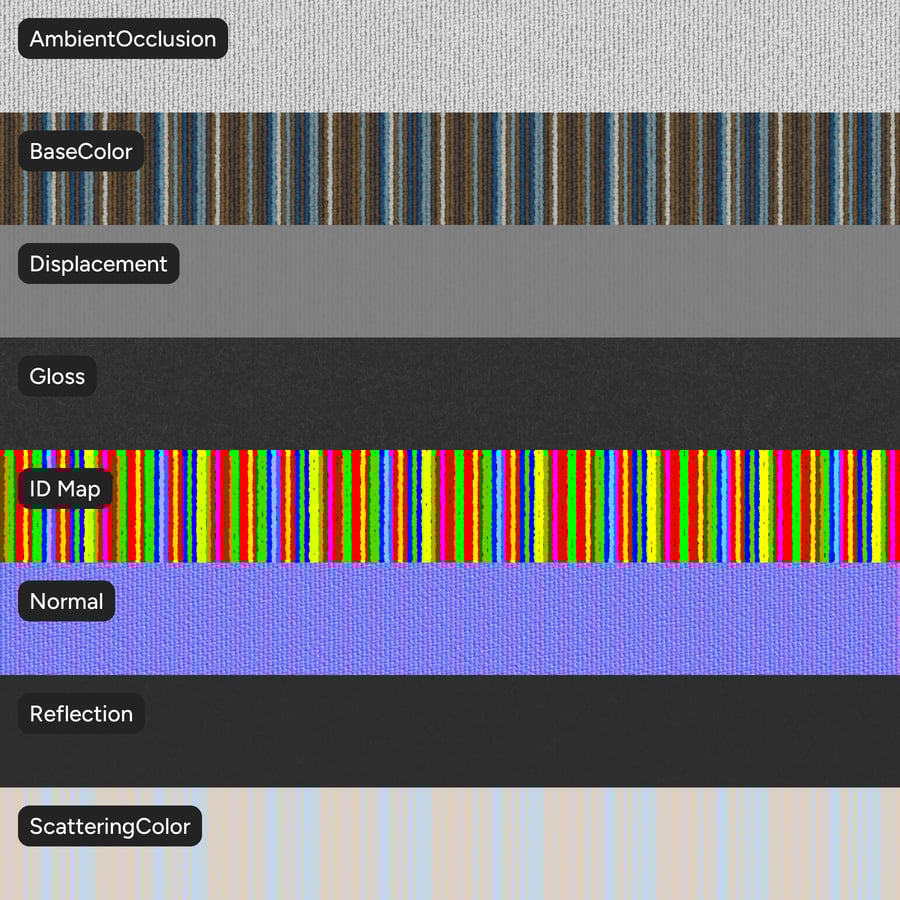Select the ID Map label

tap(65, 488)
